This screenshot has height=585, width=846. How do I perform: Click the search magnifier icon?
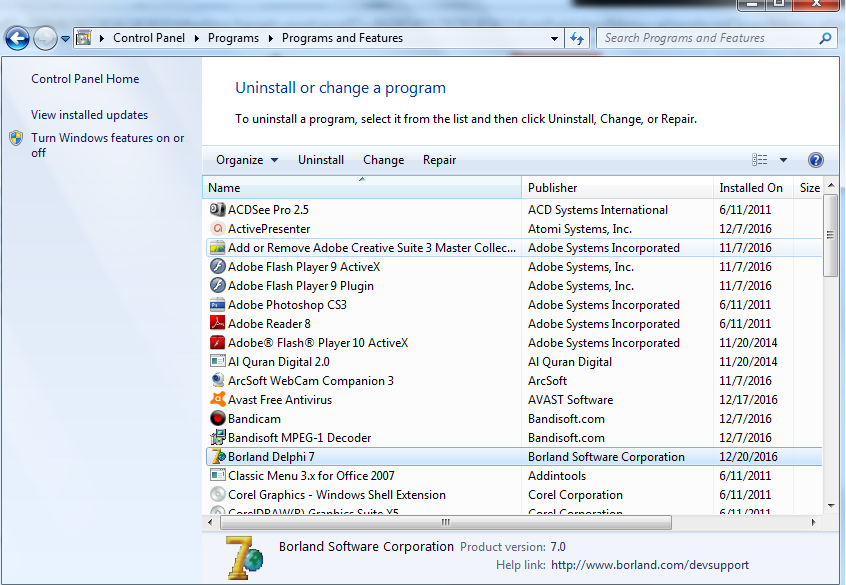826,38
